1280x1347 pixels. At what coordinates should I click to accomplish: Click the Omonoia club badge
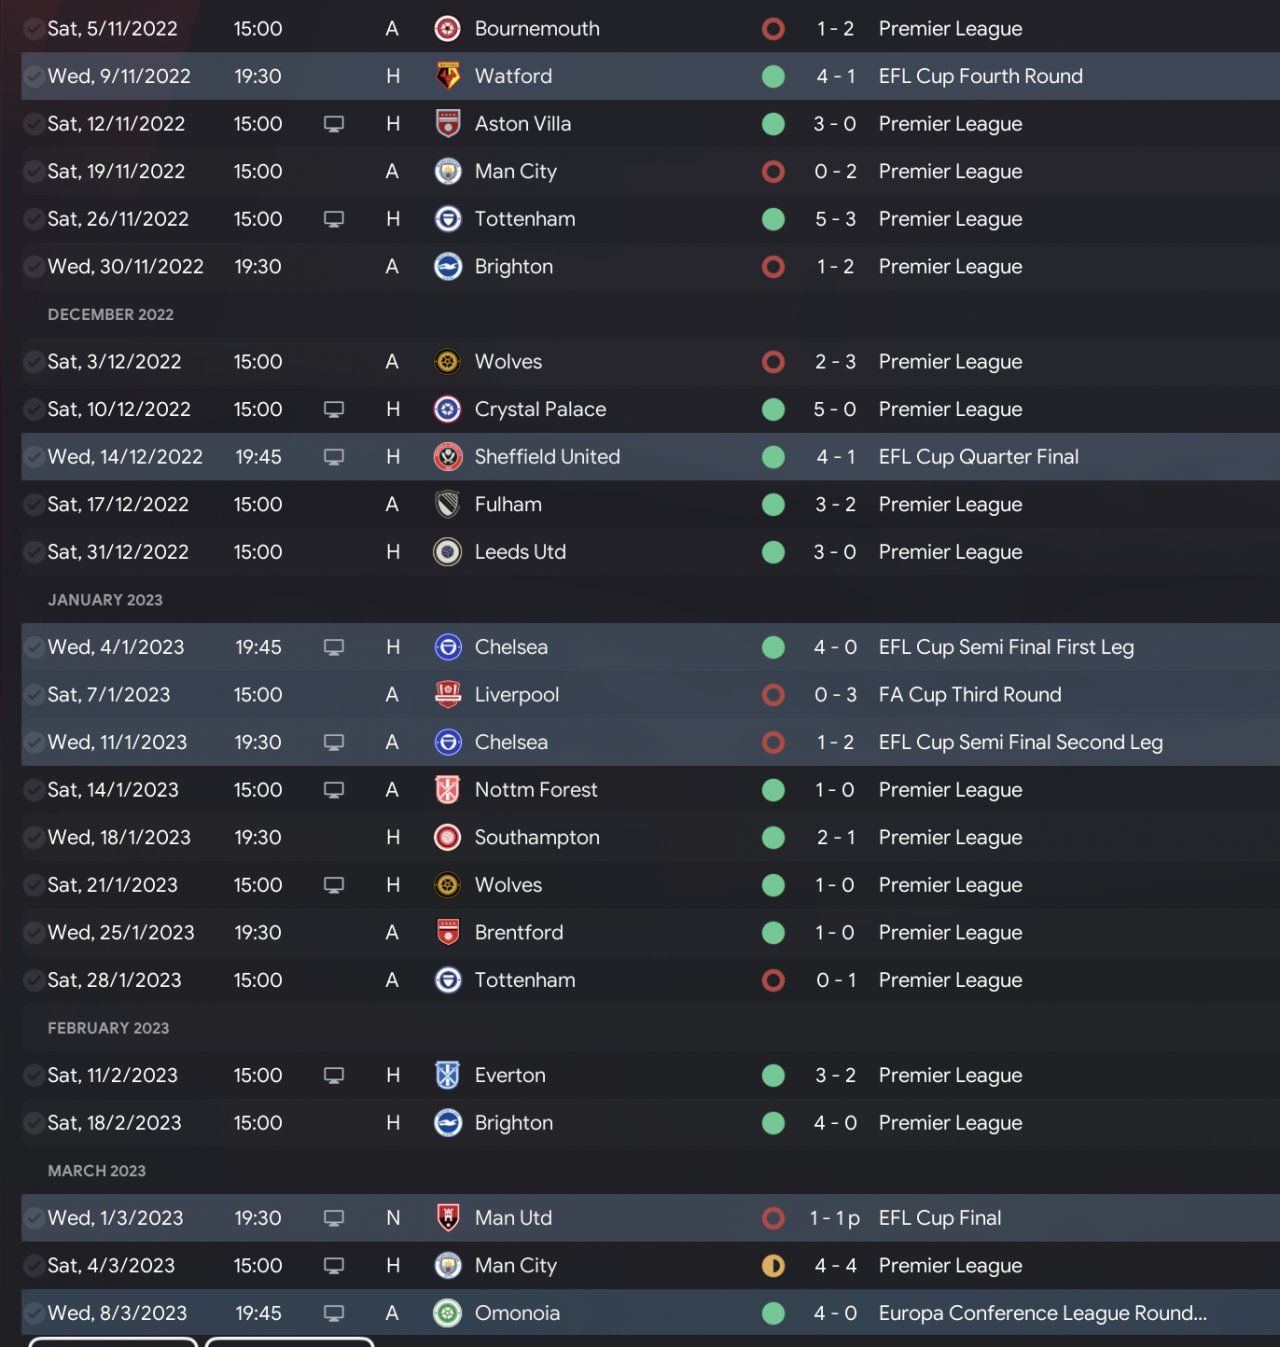point(447,1313)
